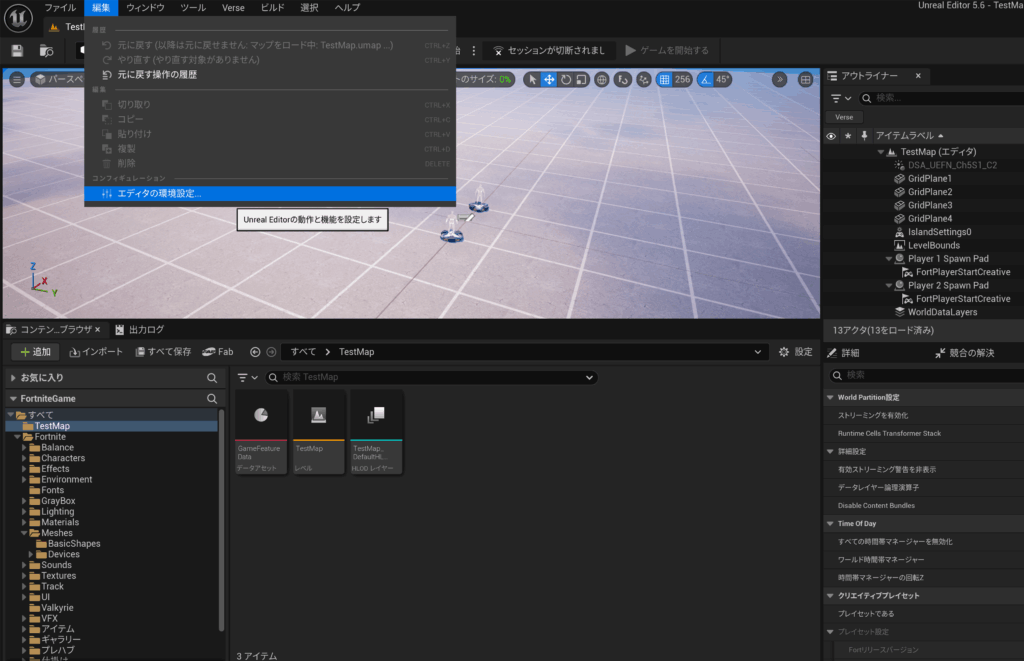The image size is (1024, 661).
Task: Close the Outliner panel tab
Action: point(918,76)
